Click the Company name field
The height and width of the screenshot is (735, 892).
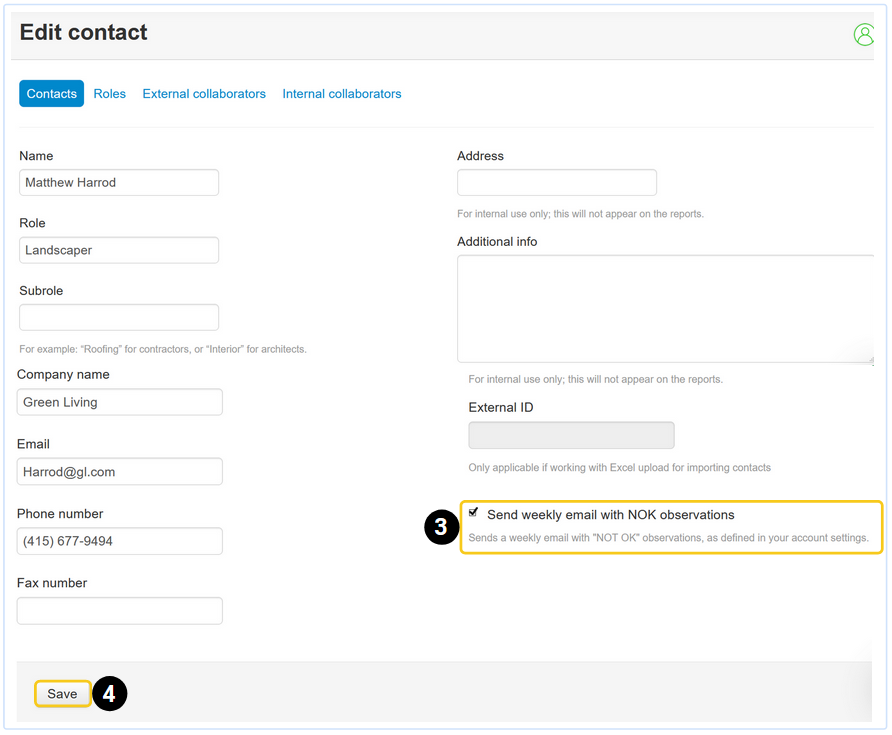click(120, 402)
